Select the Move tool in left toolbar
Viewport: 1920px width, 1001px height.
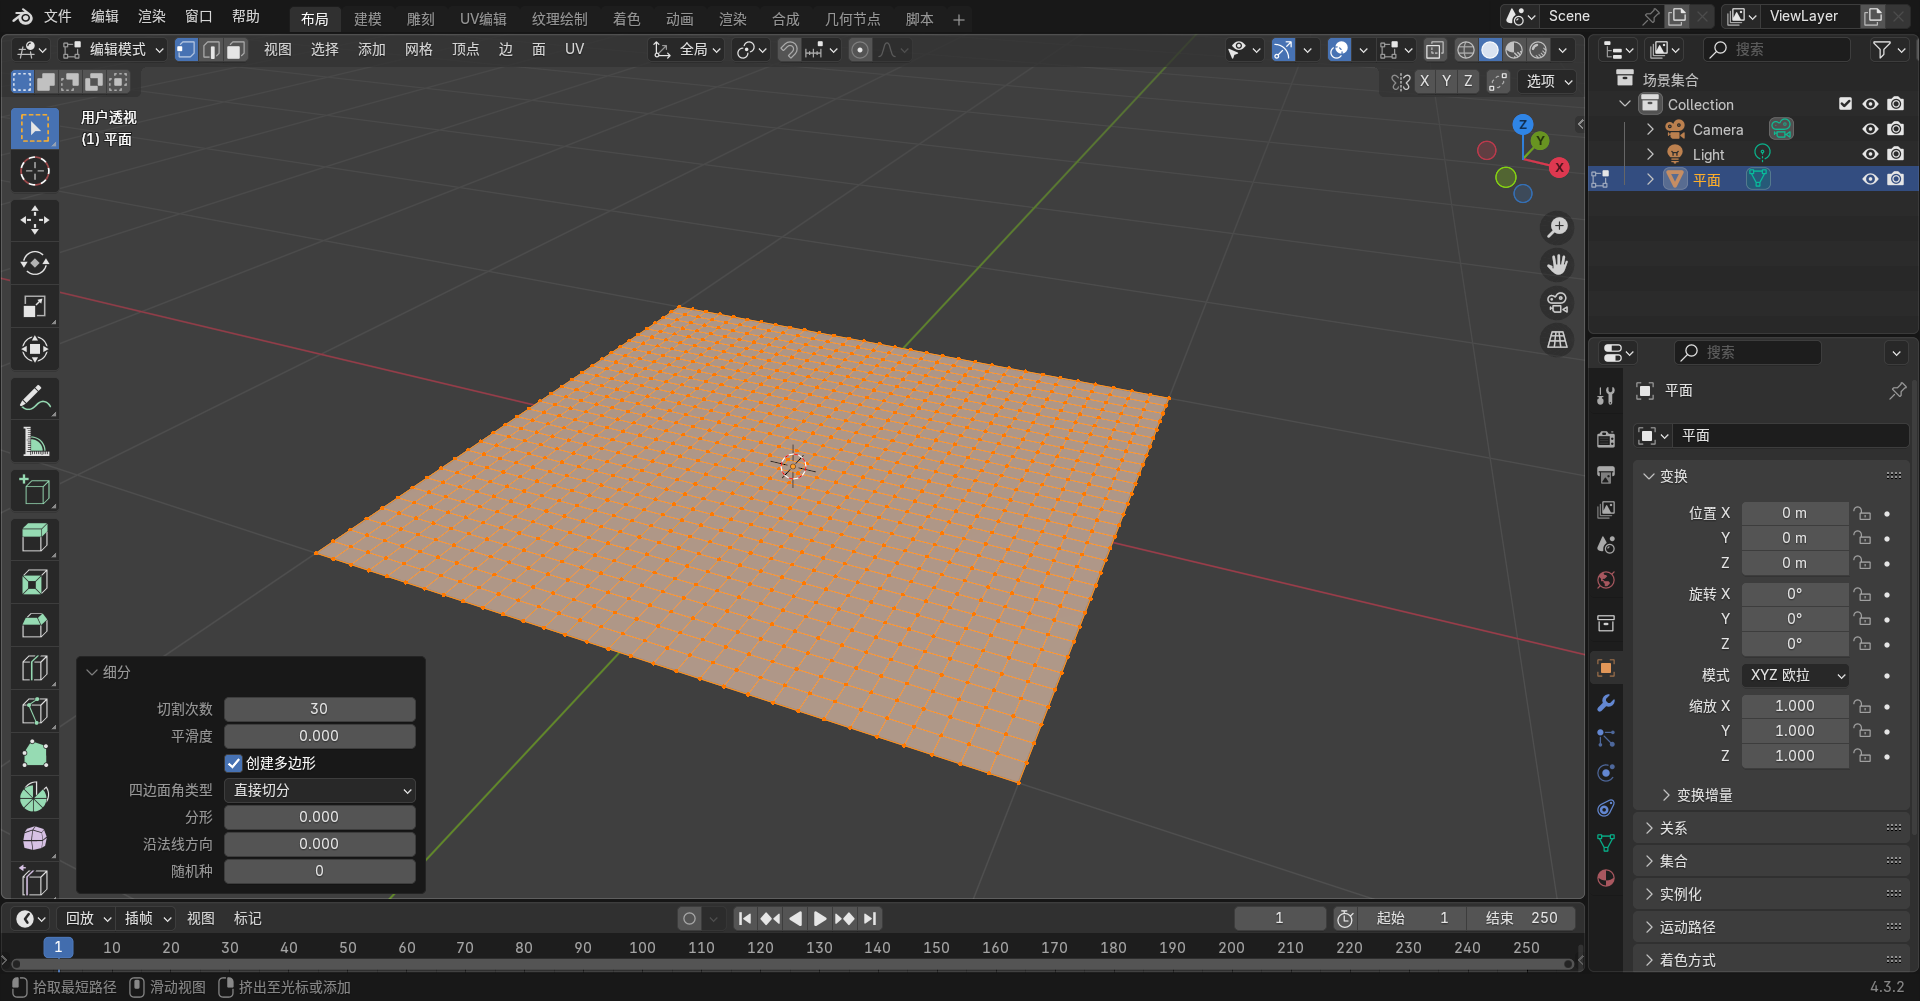pos(35,220)
